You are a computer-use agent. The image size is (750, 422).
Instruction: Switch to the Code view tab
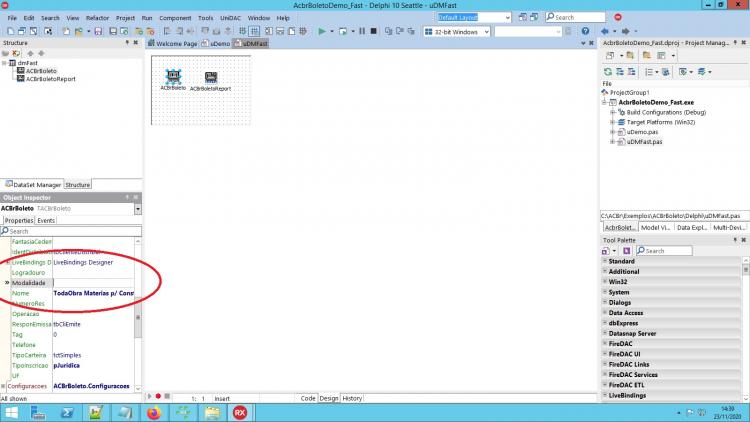click(308, 398)
